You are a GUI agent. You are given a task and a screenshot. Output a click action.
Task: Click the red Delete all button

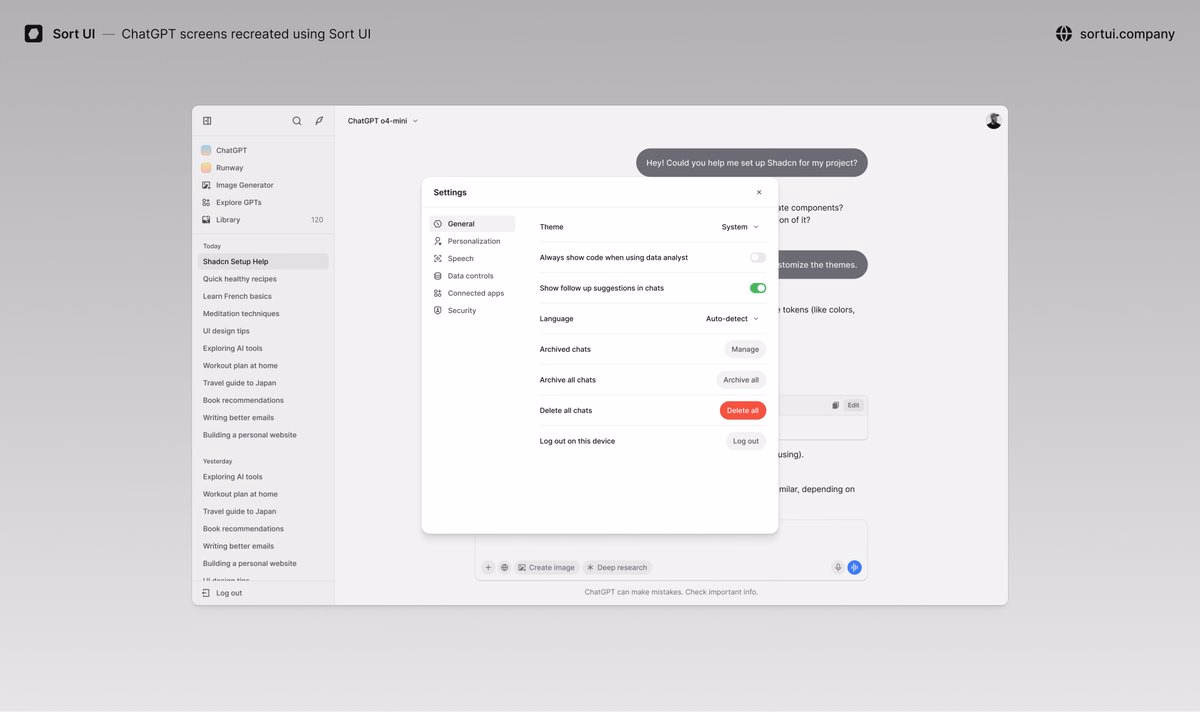(x=743, y=411)
